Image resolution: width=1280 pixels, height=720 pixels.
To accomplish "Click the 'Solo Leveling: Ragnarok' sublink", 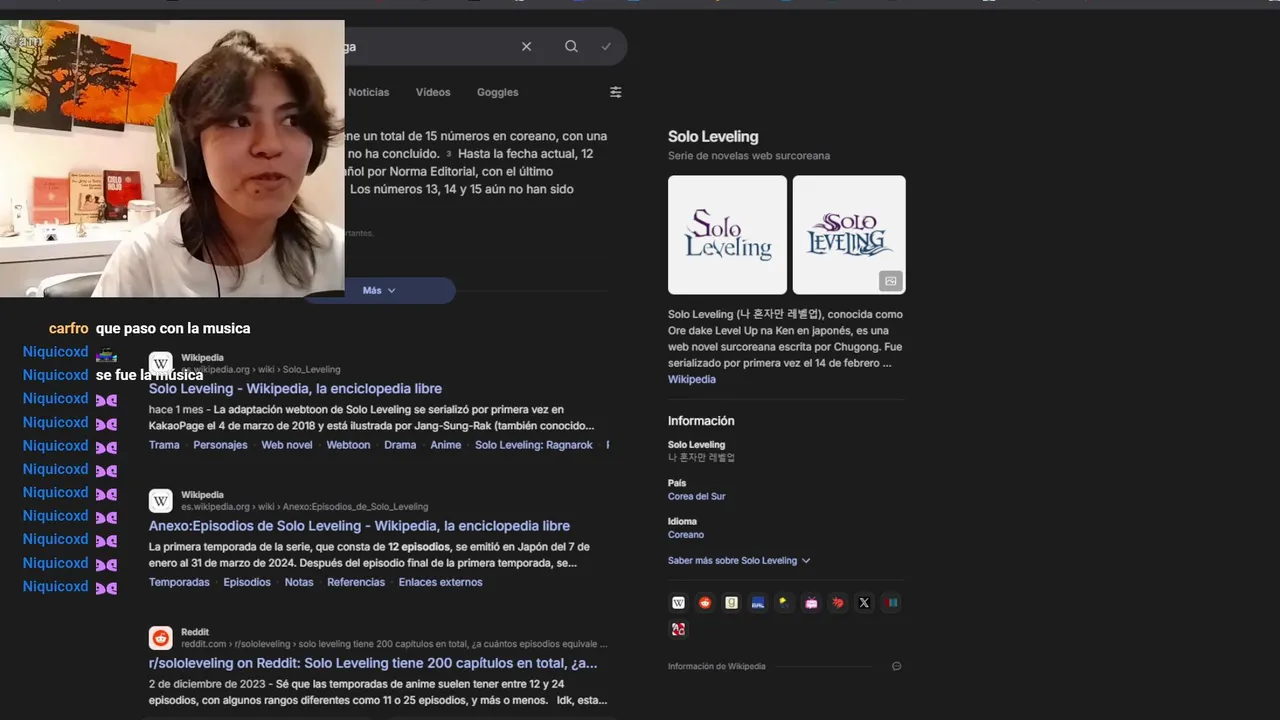I will (x=534, y=445).
